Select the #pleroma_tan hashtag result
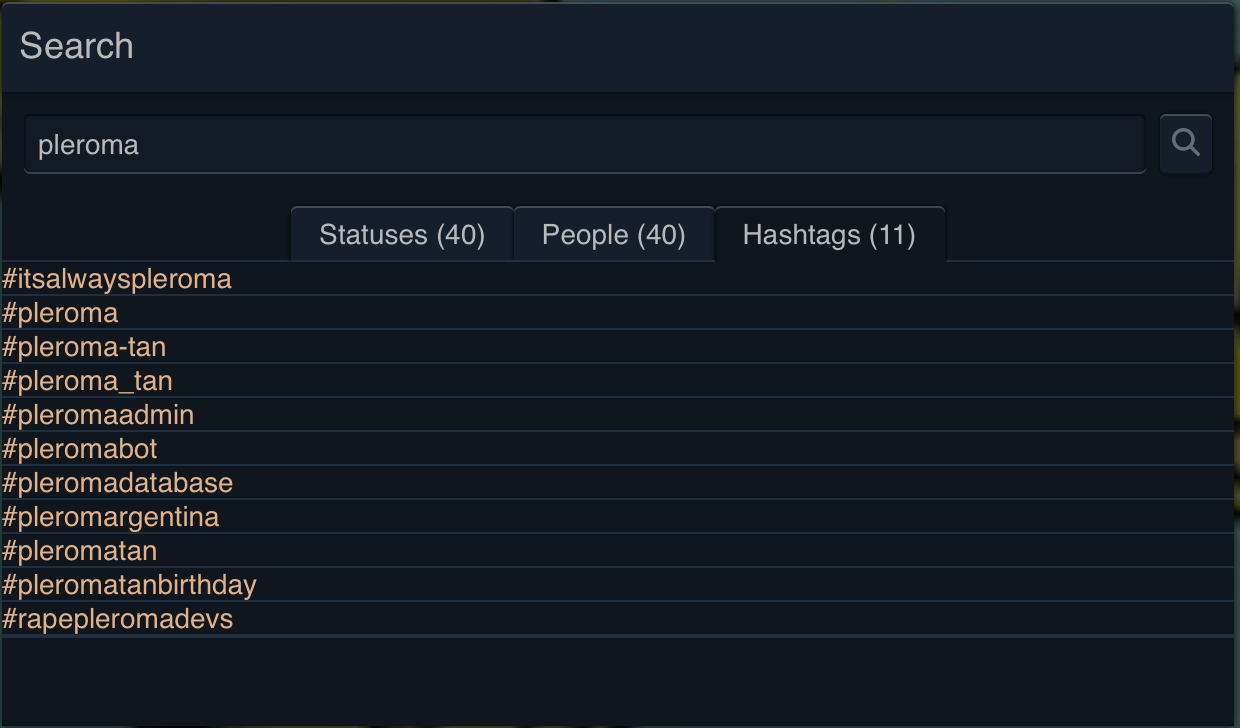 [x=88, y=381]
